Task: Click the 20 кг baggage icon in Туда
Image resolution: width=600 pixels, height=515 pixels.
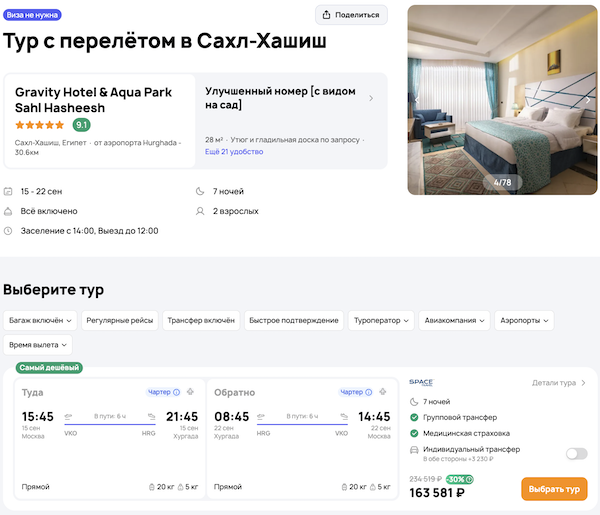Action: (150, 487)
